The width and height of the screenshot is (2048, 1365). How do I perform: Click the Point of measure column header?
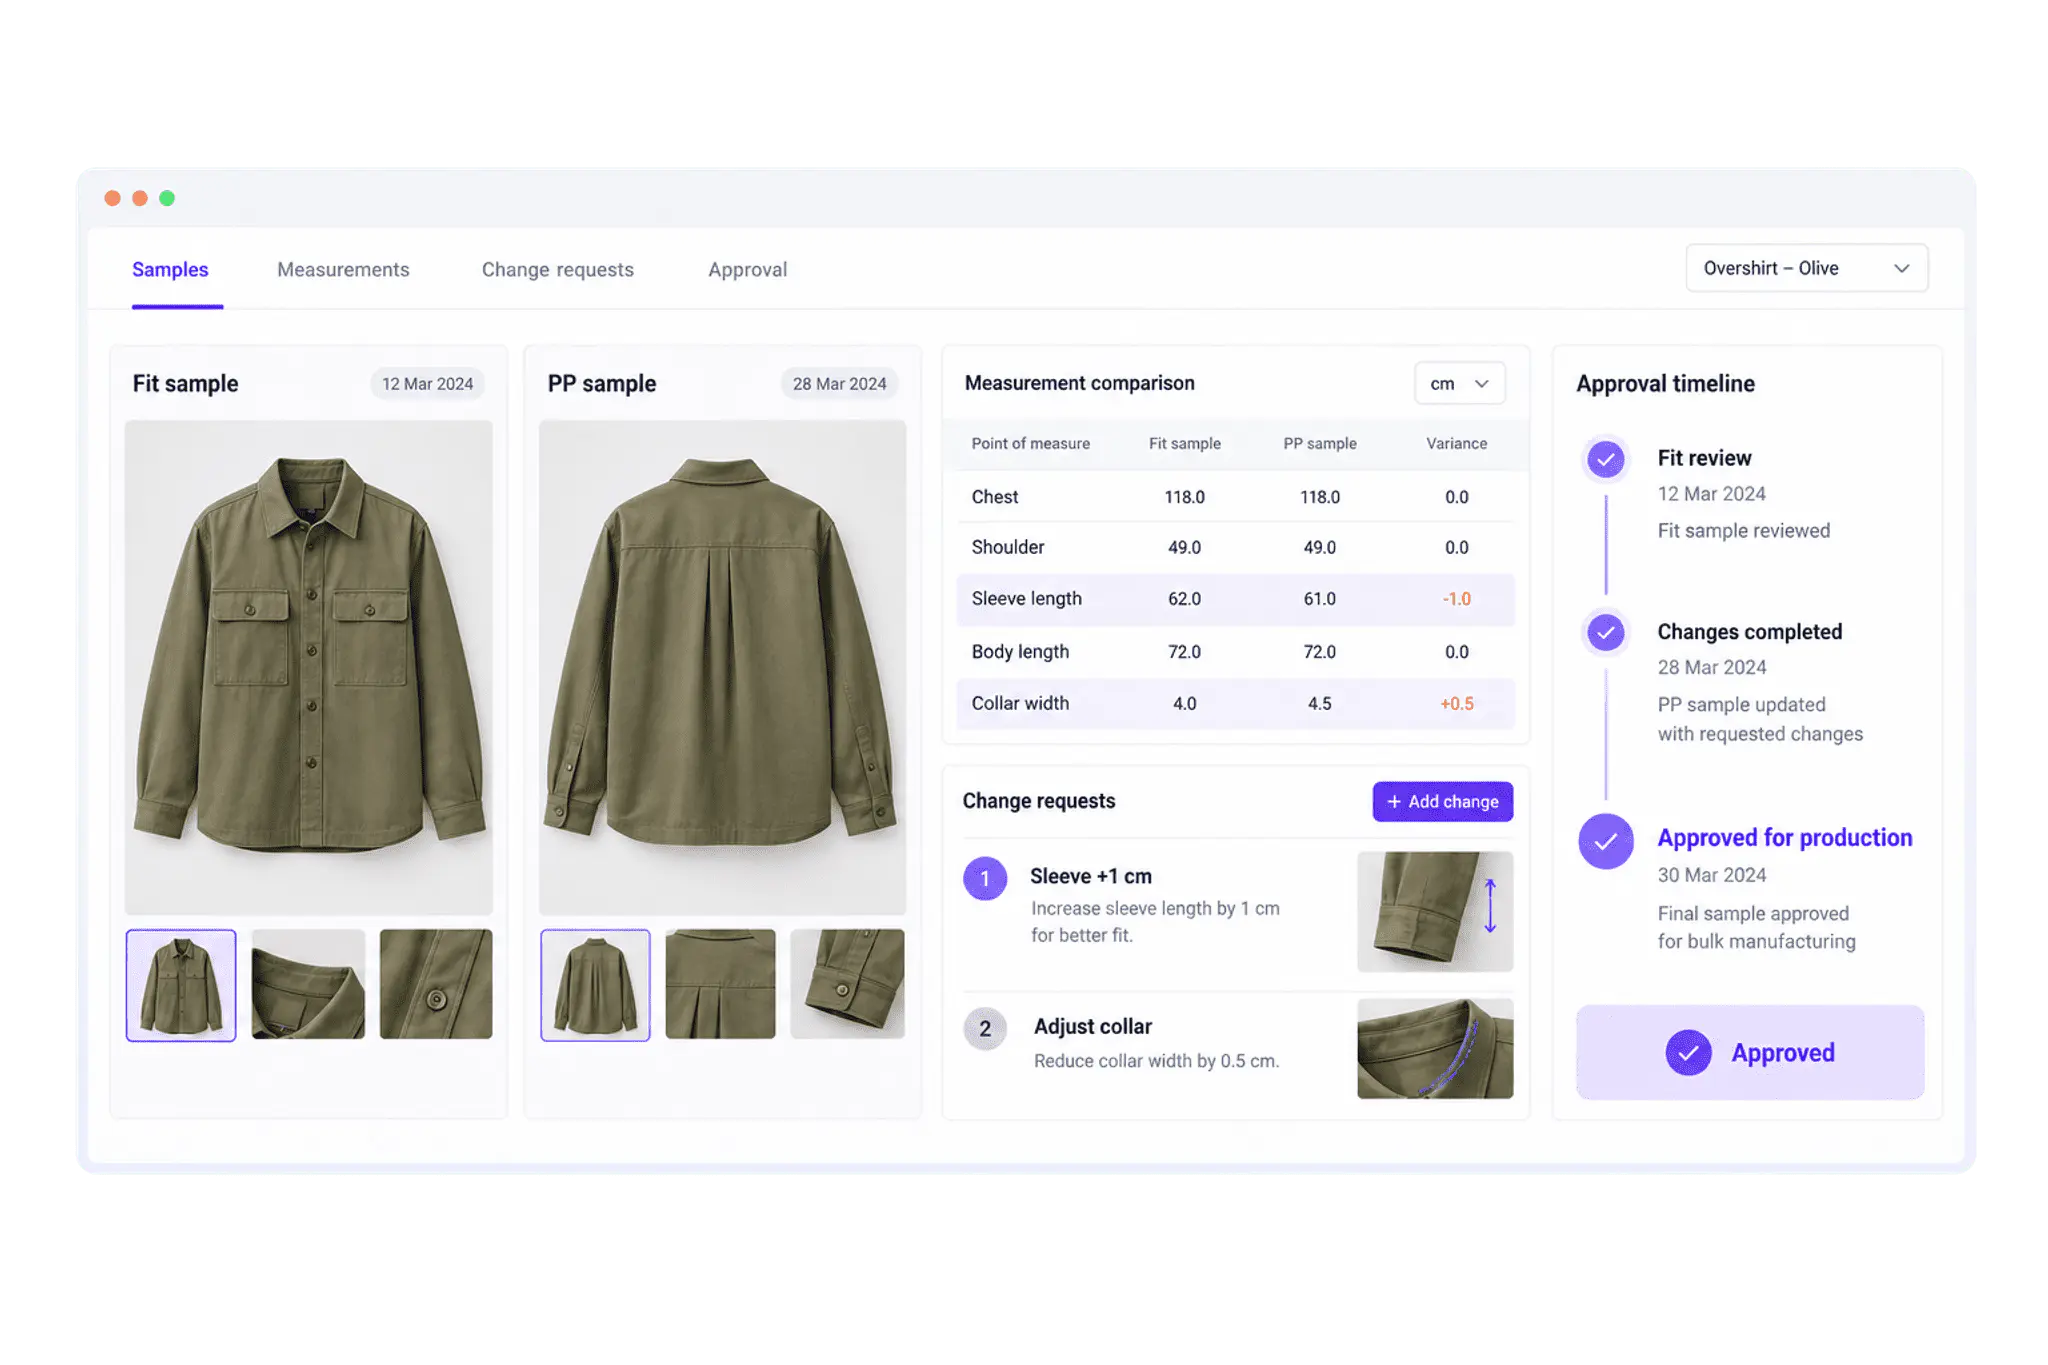(x=1030, y=443)
